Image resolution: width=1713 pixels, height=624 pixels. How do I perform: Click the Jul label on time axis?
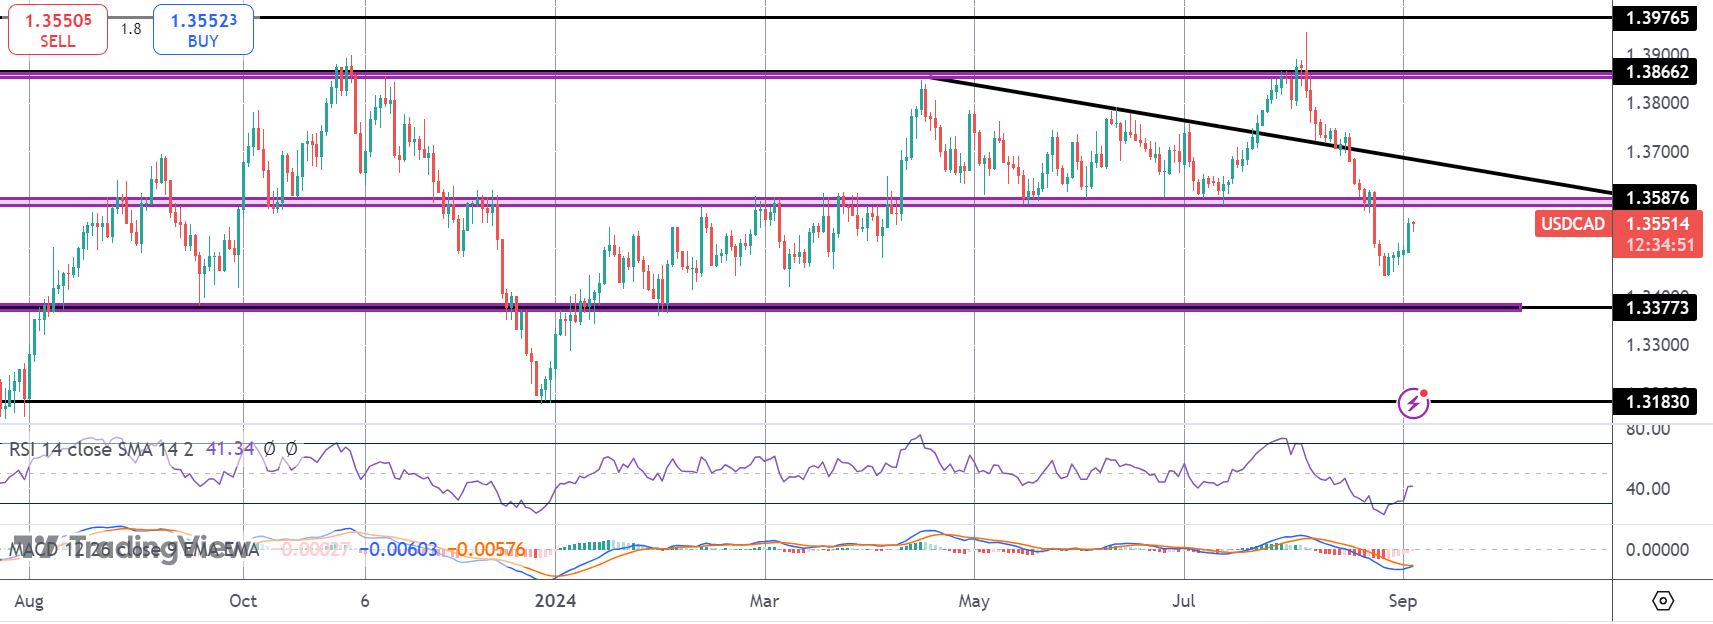[x=1184, y=601]
